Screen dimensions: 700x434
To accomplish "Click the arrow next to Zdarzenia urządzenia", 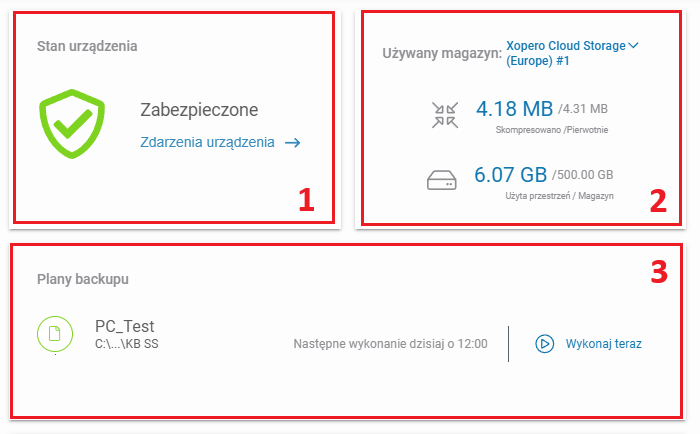I will [x=292, y=143].
